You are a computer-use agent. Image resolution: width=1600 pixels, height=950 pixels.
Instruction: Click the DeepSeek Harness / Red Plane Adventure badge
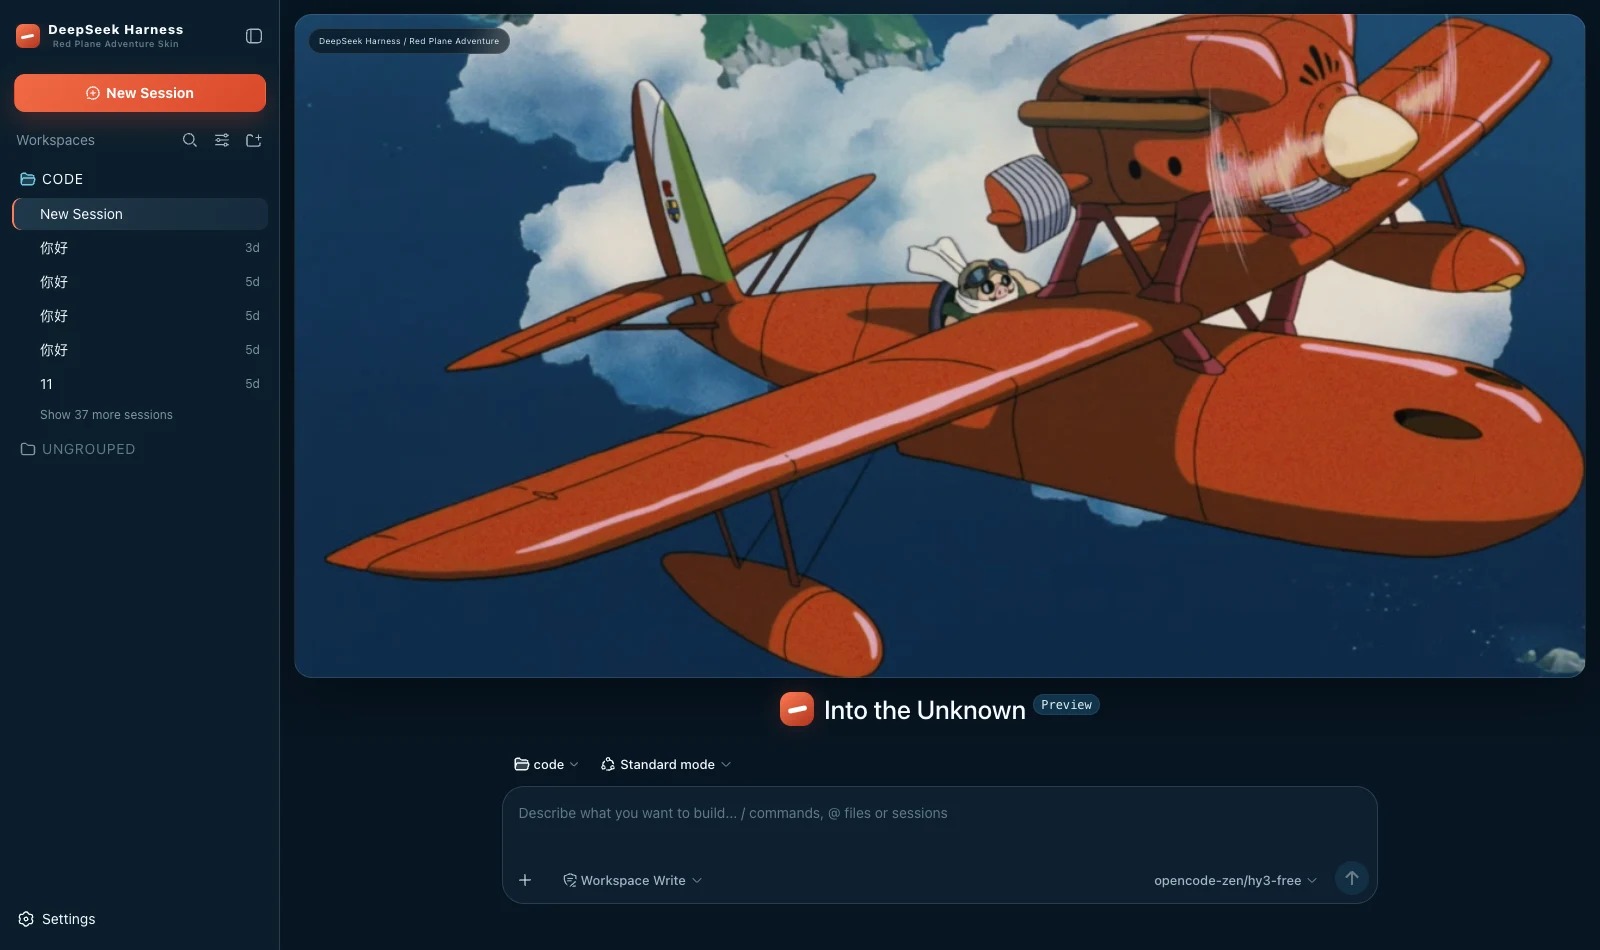click(x=409, y=41)
